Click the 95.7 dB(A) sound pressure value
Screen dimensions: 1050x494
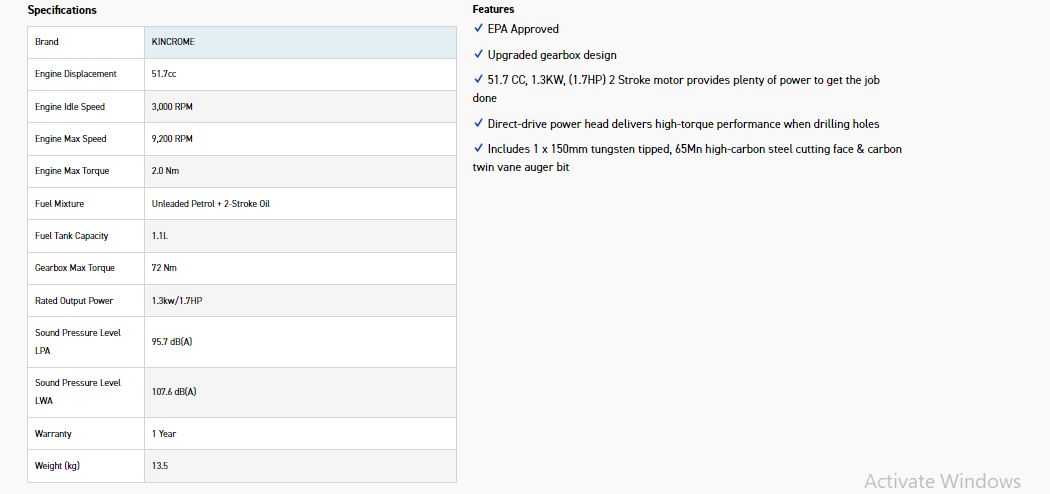coord(172,342)
